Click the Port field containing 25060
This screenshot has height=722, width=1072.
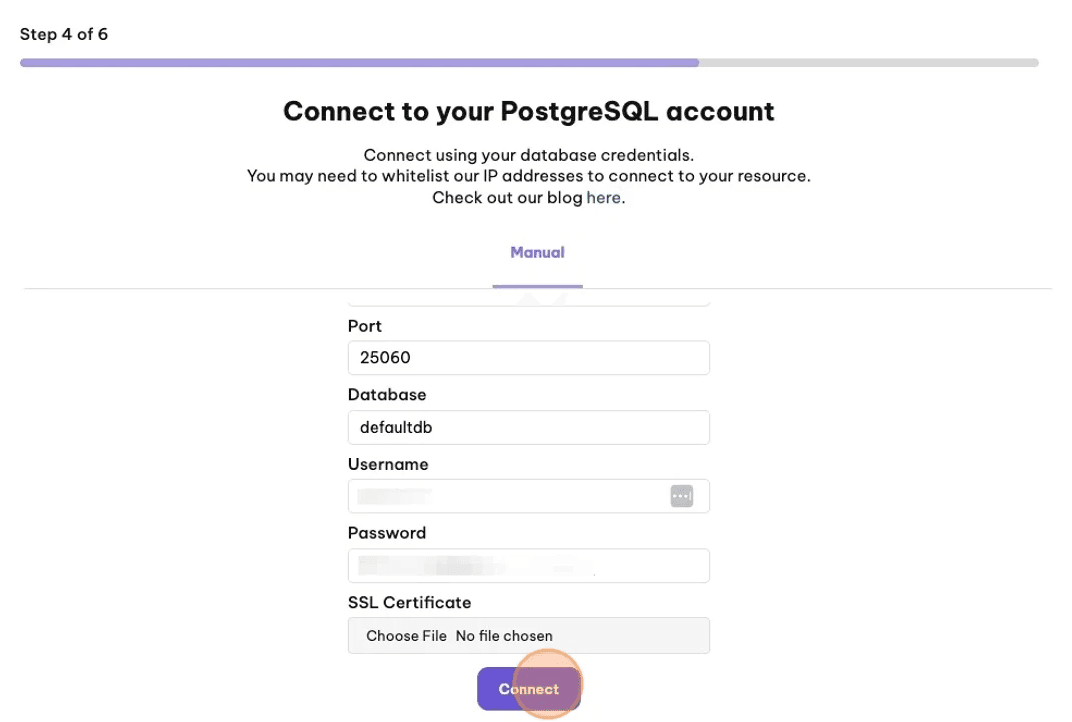(528, 358)
